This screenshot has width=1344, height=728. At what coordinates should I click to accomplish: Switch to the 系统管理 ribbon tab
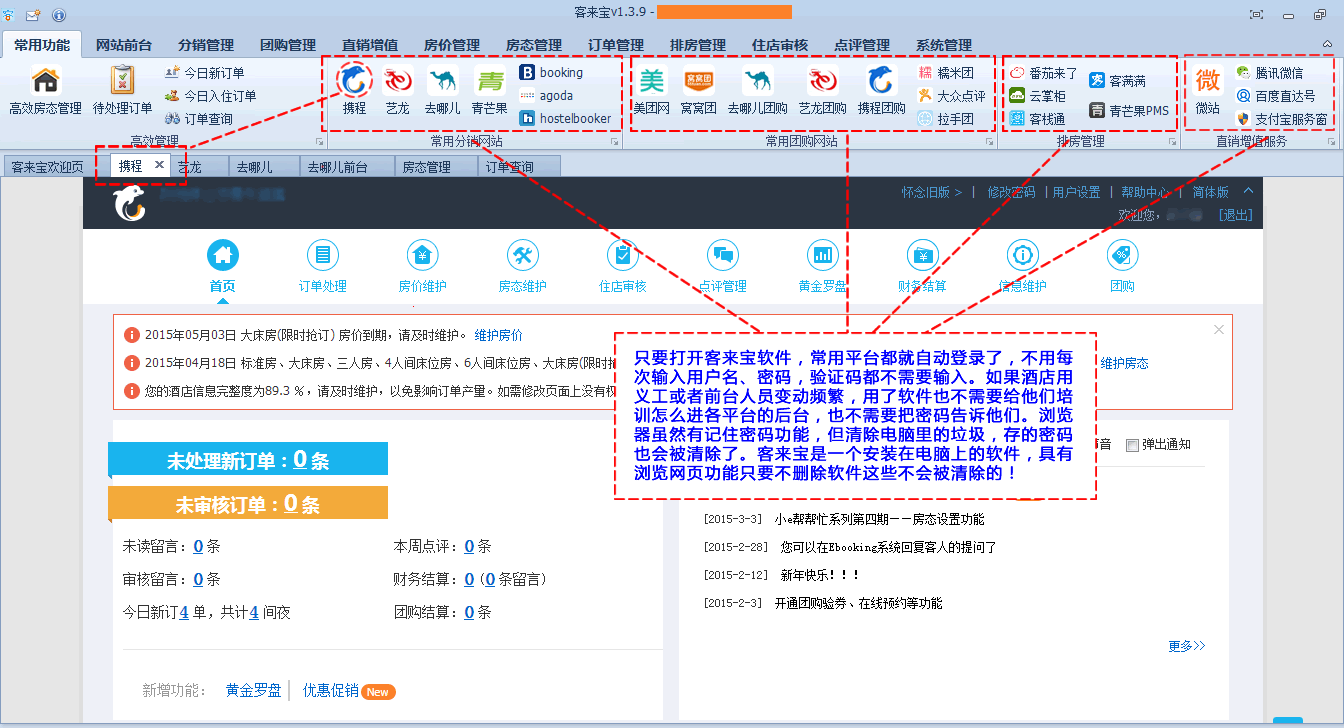944,45
